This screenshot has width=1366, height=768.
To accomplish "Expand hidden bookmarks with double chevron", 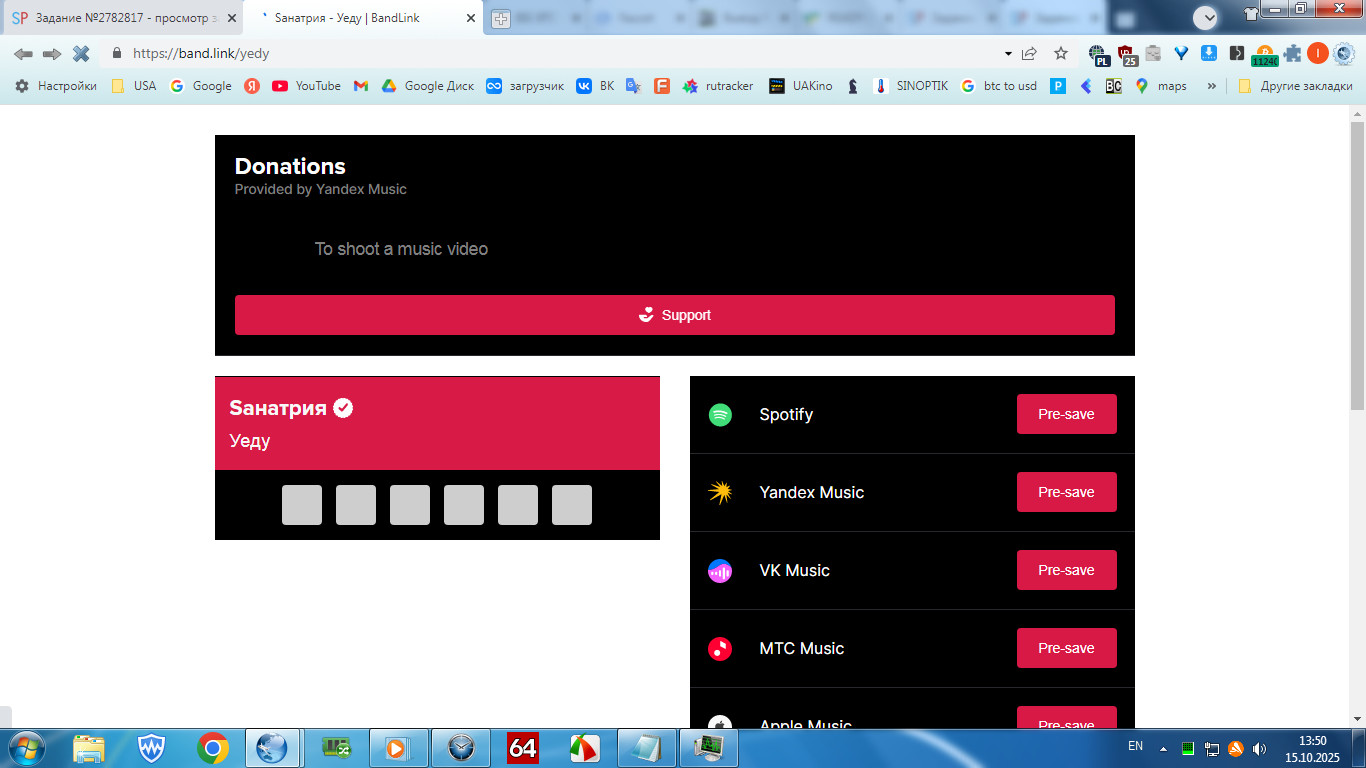I will click(x=1213, y=86).
